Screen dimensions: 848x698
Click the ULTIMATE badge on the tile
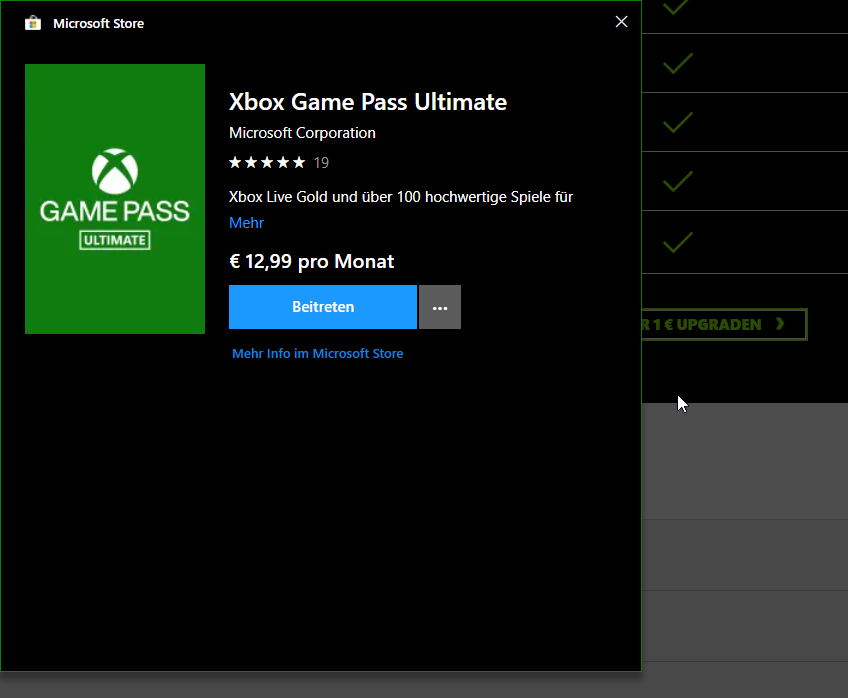tap(115, 240)
